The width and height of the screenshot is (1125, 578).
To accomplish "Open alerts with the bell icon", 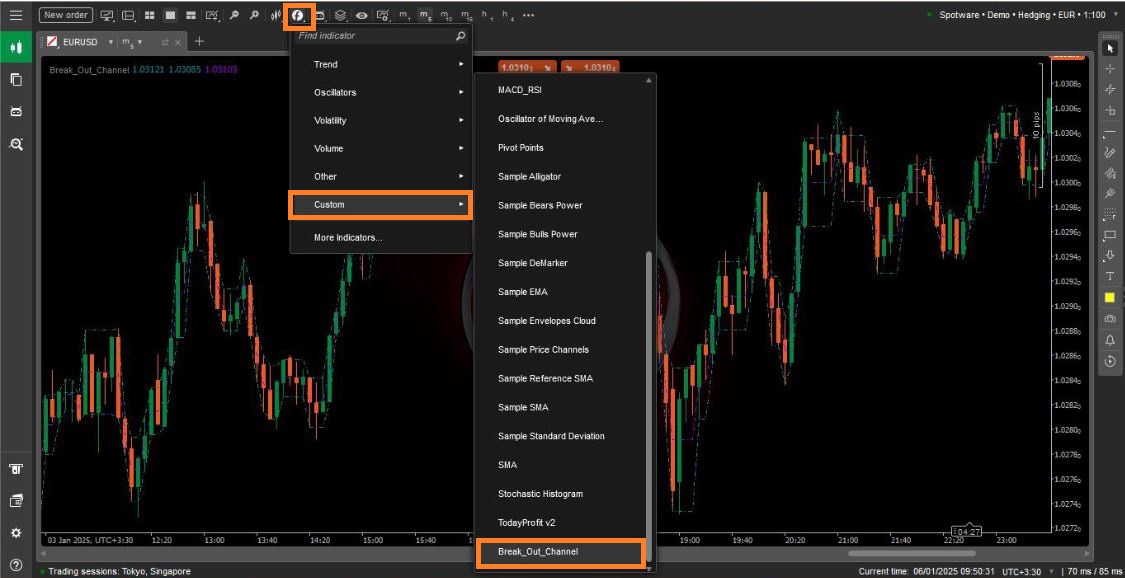I will click(1110, 340).
